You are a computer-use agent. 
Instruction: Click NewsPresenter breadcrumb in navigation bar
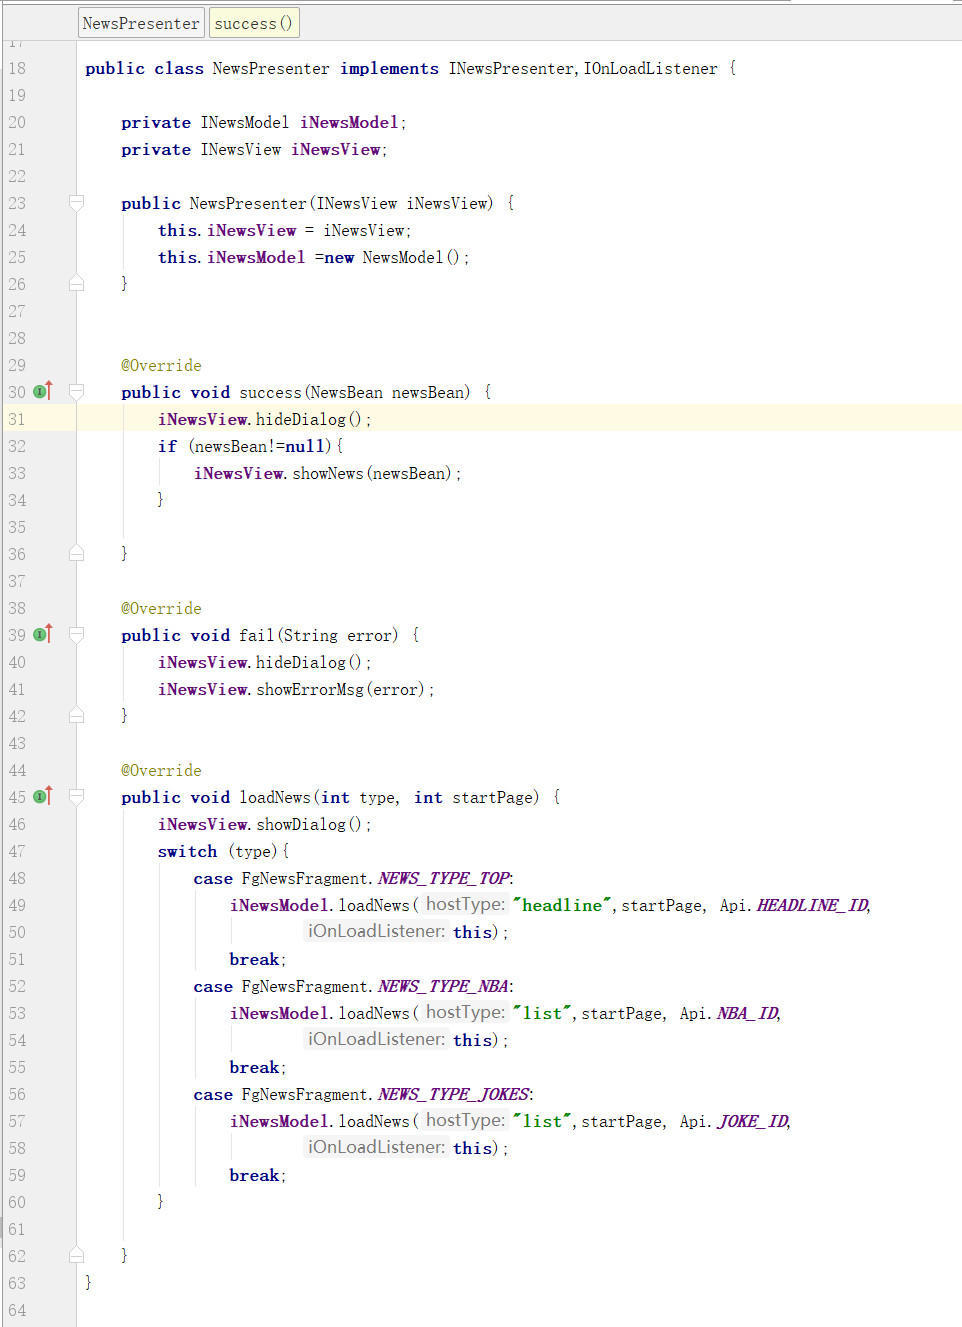(141, 23)
